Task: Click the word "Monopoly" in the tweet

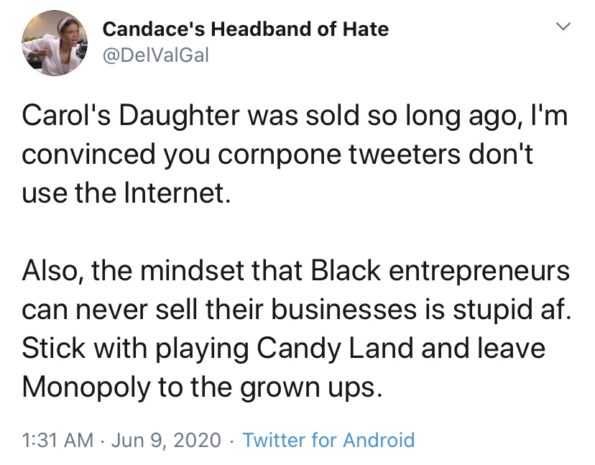Action: click(86, 388)
